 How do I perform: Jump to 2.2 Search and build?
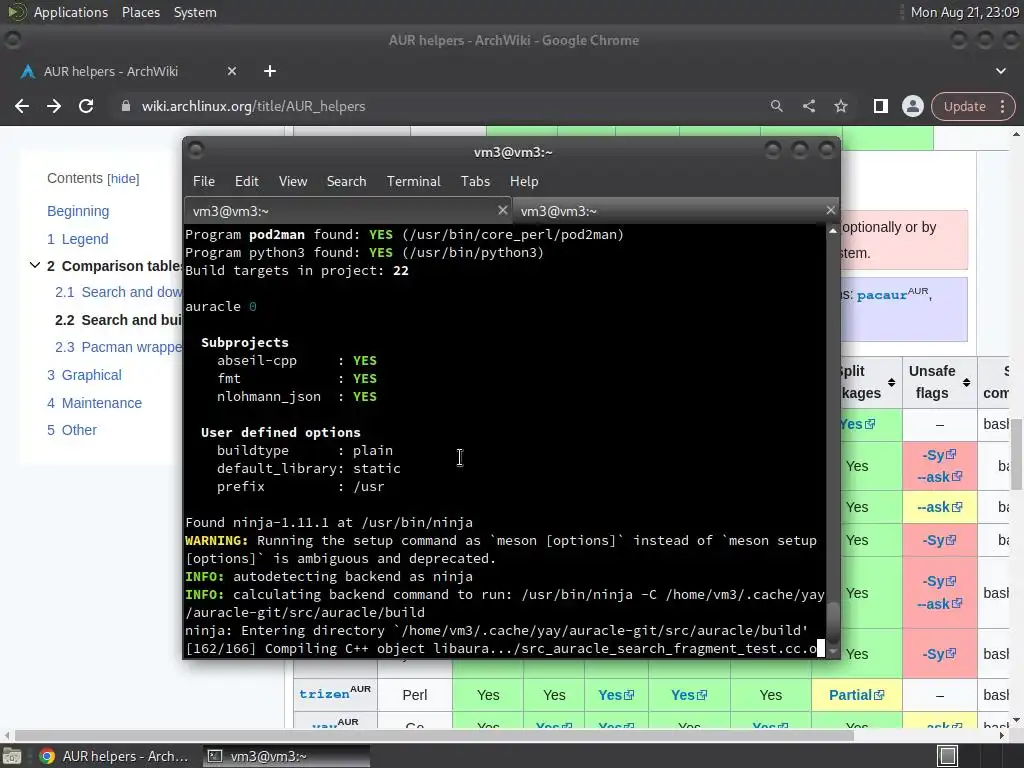(118, 320)
